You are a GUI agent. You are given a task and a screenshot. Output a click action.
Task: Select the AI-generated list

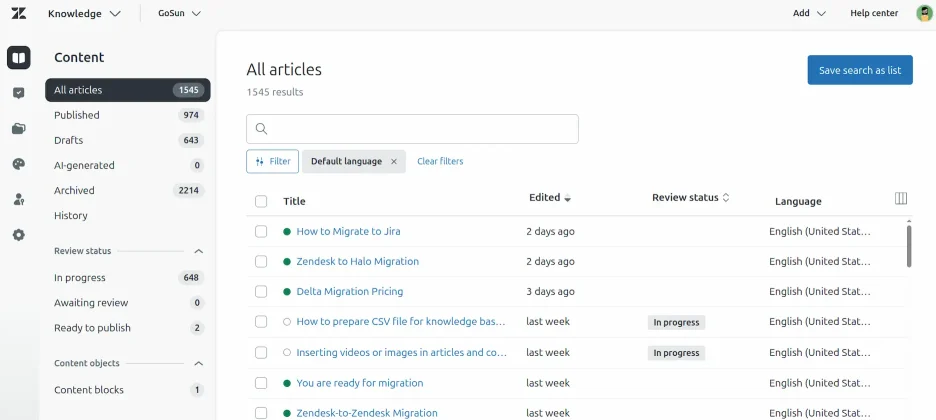click(128, 165)
